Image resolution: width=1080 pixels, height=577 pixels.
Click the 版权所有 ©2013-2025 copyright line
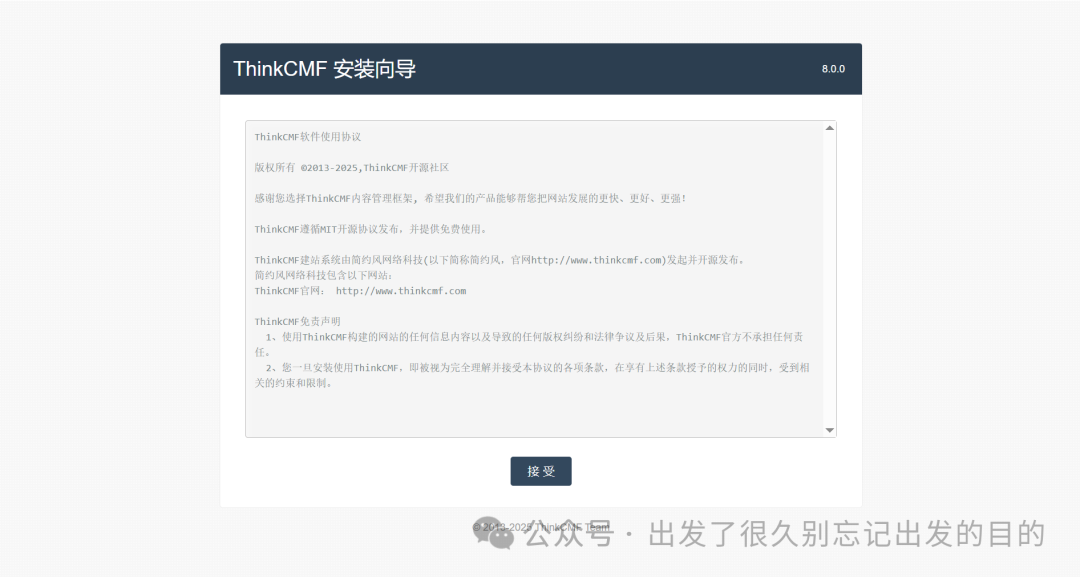click(351, 168)
